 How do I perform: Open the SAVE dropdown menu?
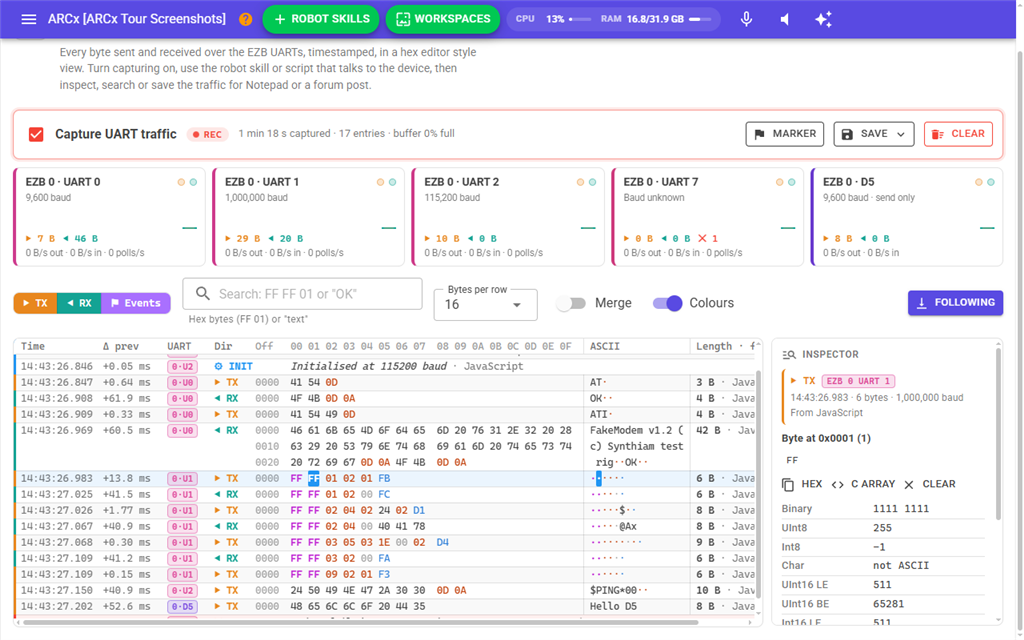click(873, 134)
